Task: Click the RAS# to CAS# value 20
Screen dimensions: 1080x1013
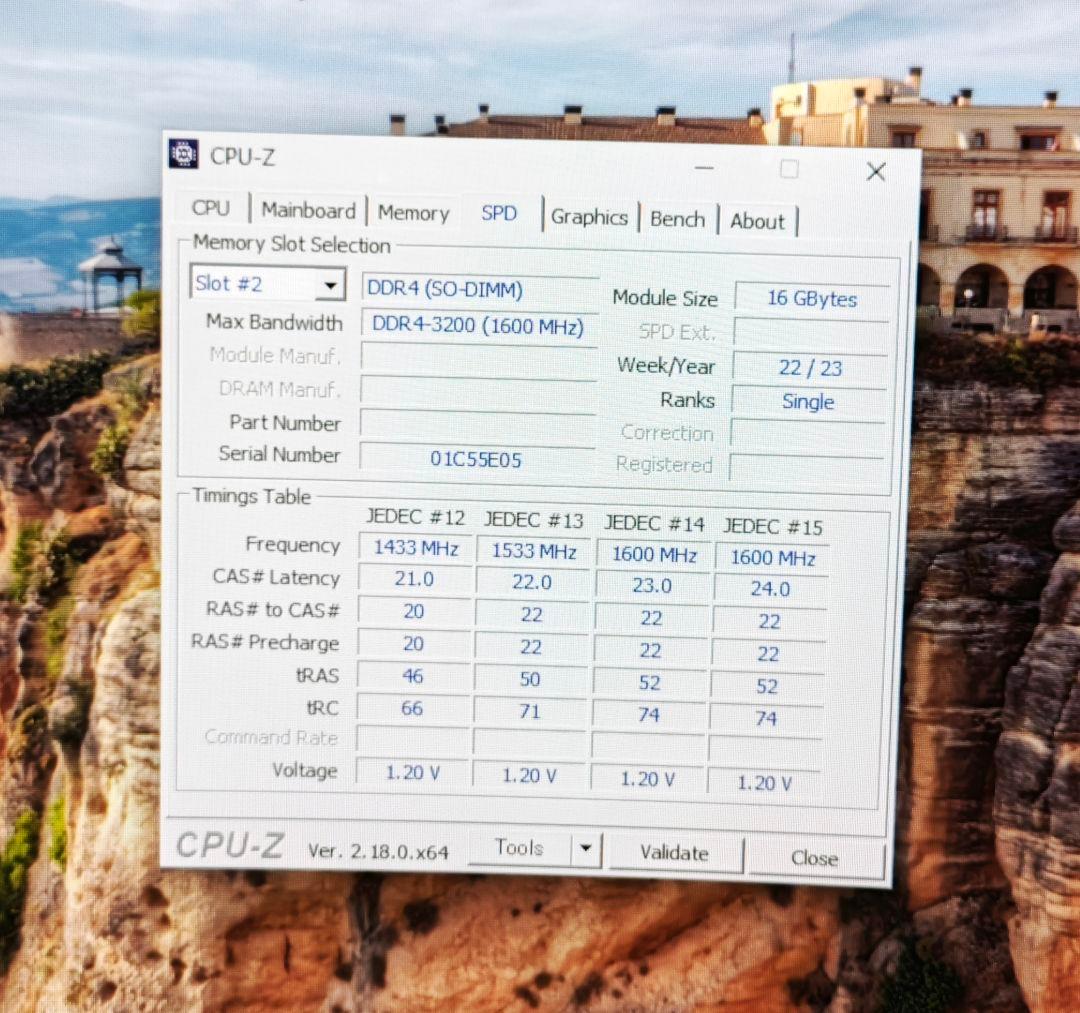Action: tap(413, 611)
